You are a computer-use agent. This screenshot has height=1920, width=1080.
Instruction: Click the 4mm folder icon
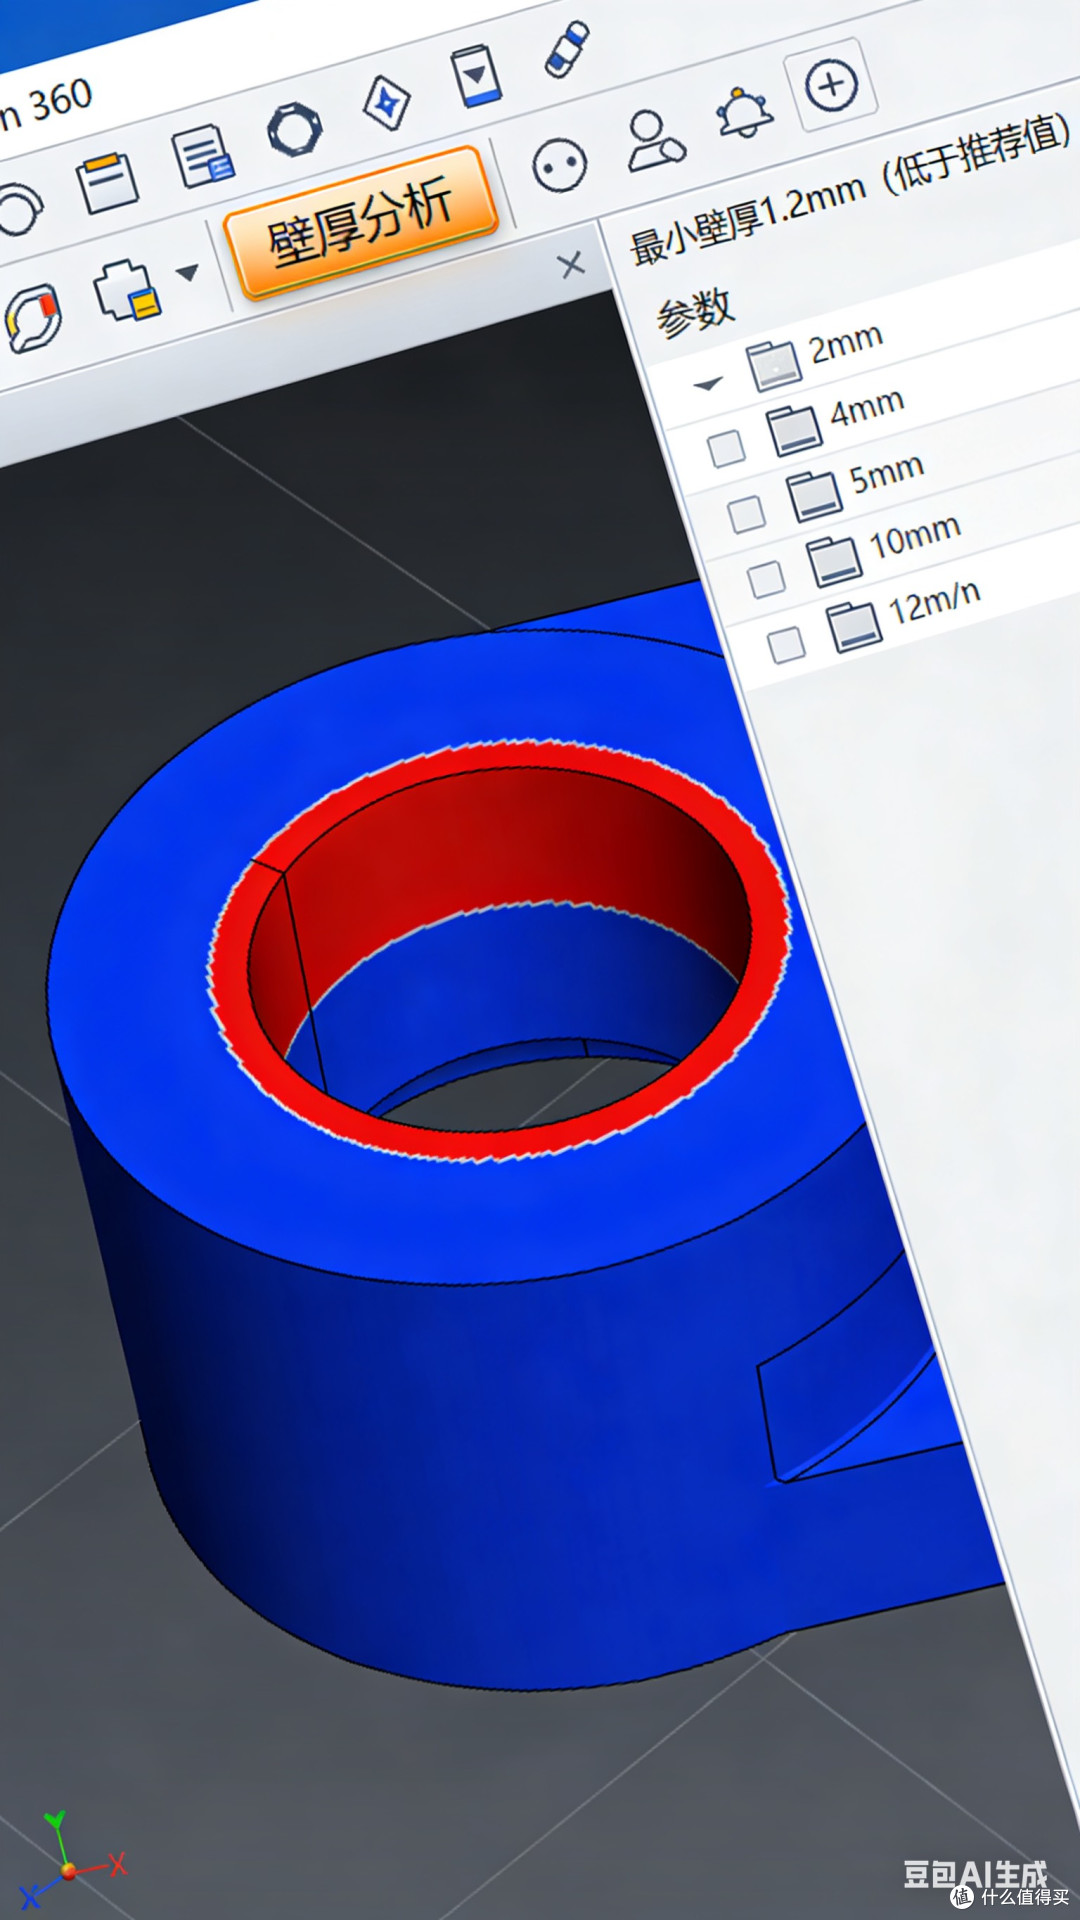(795, 430)
